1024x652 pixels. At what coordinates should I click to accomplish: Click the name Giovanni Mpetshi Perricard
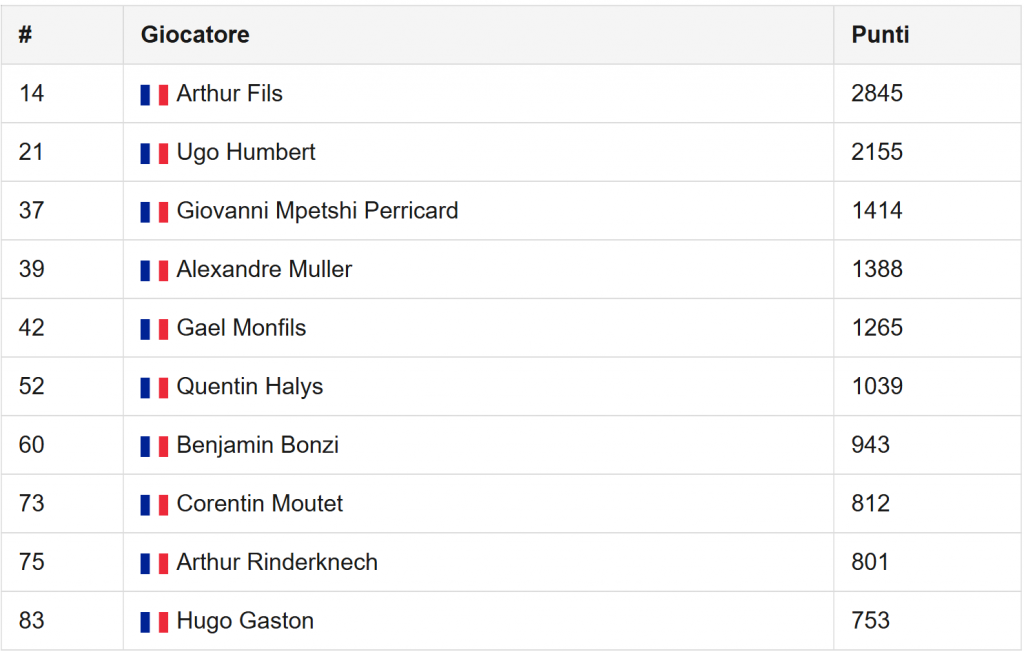tap(318, 210)
